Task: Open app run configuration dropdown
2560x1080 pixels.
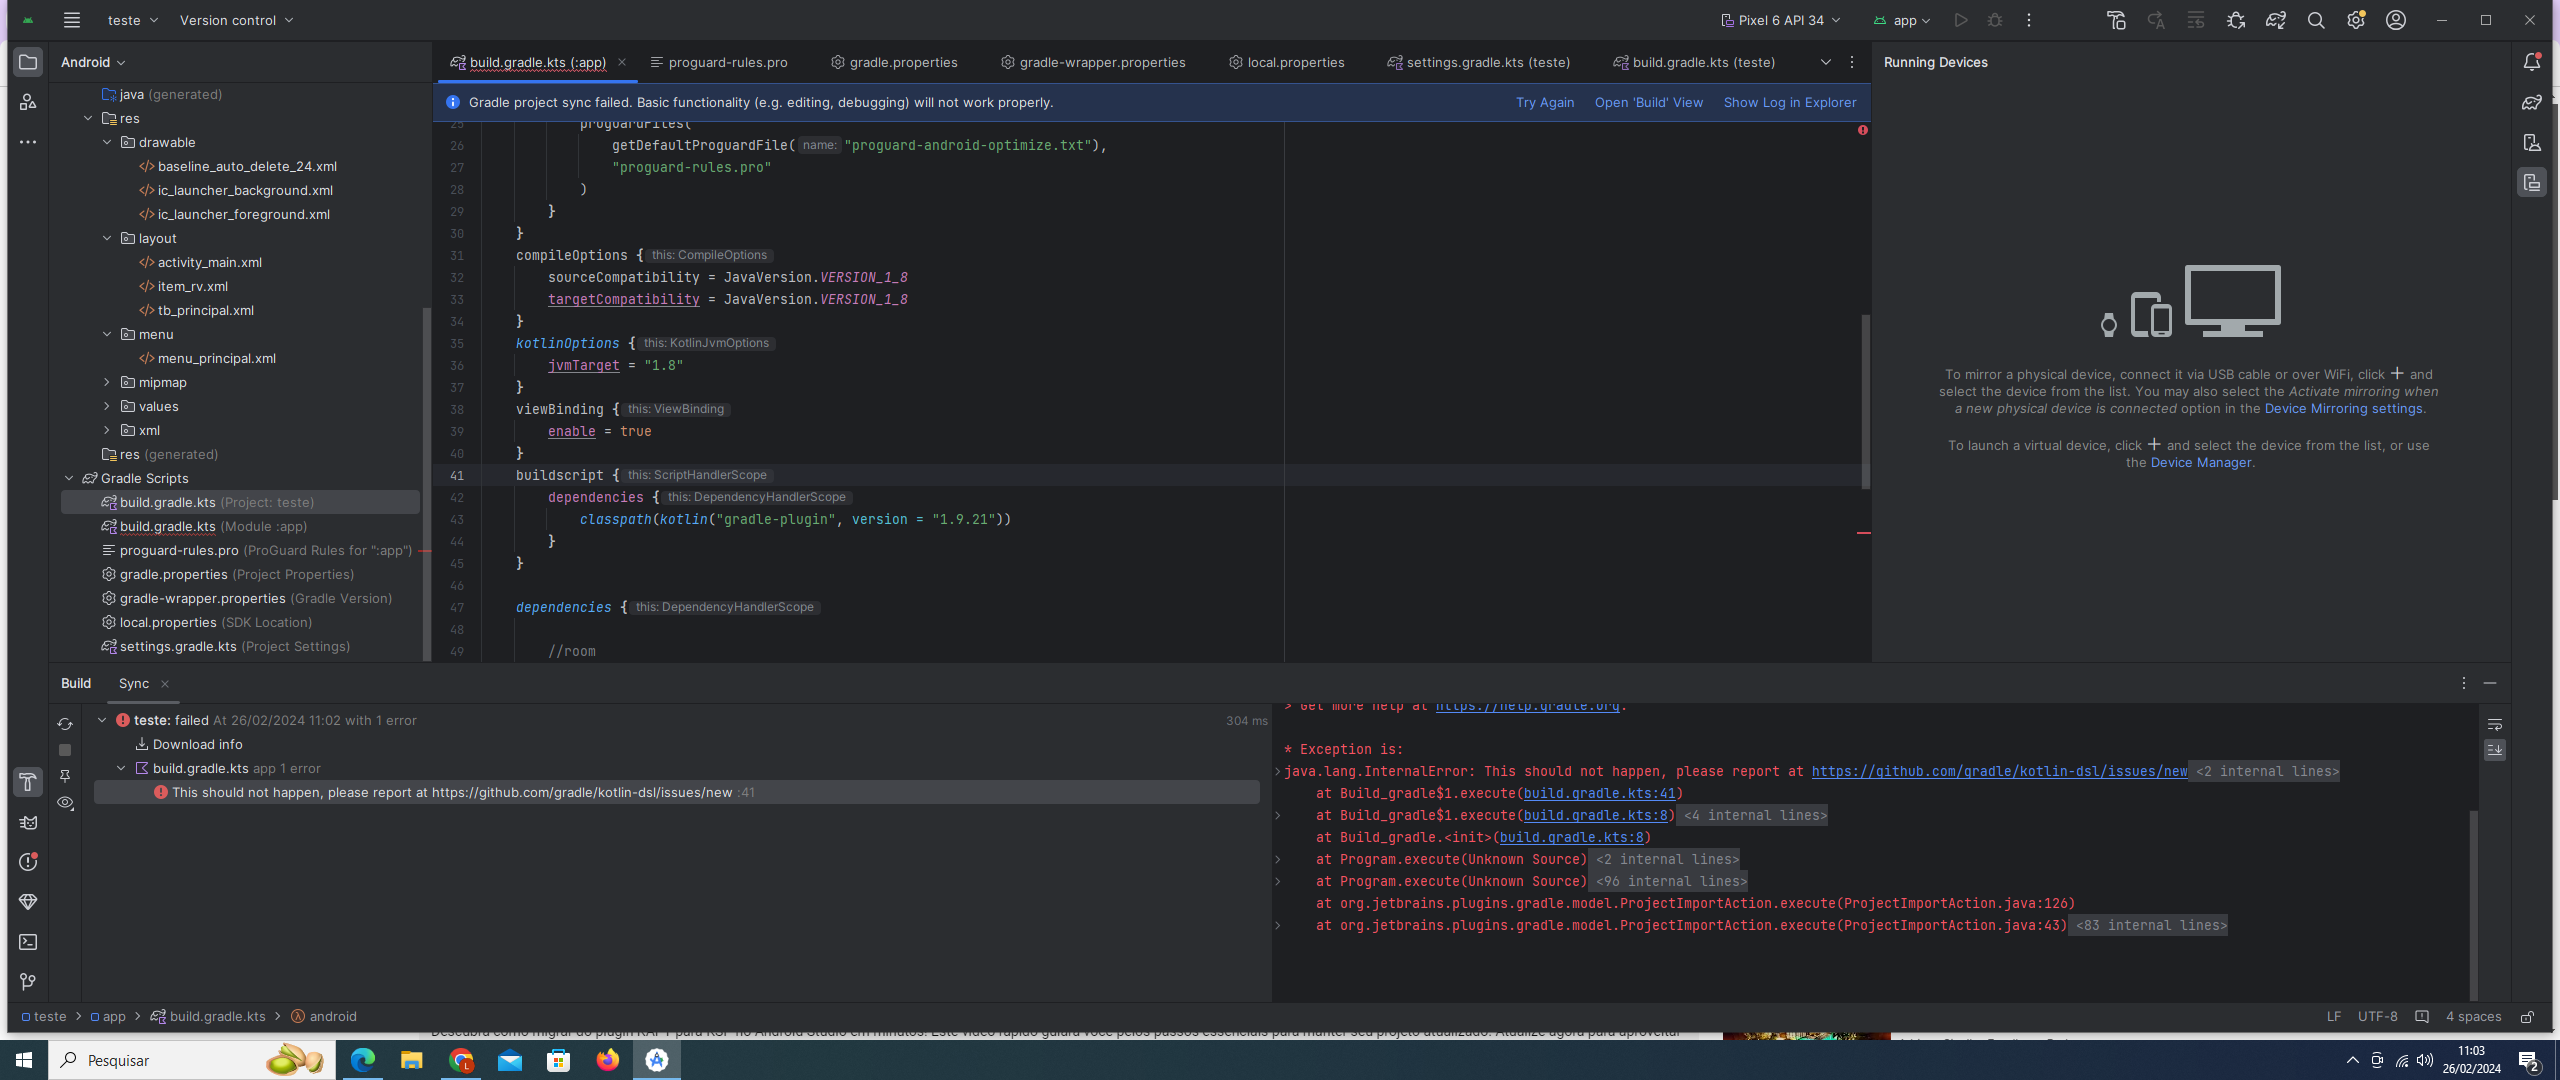Action: (1902, 20)
